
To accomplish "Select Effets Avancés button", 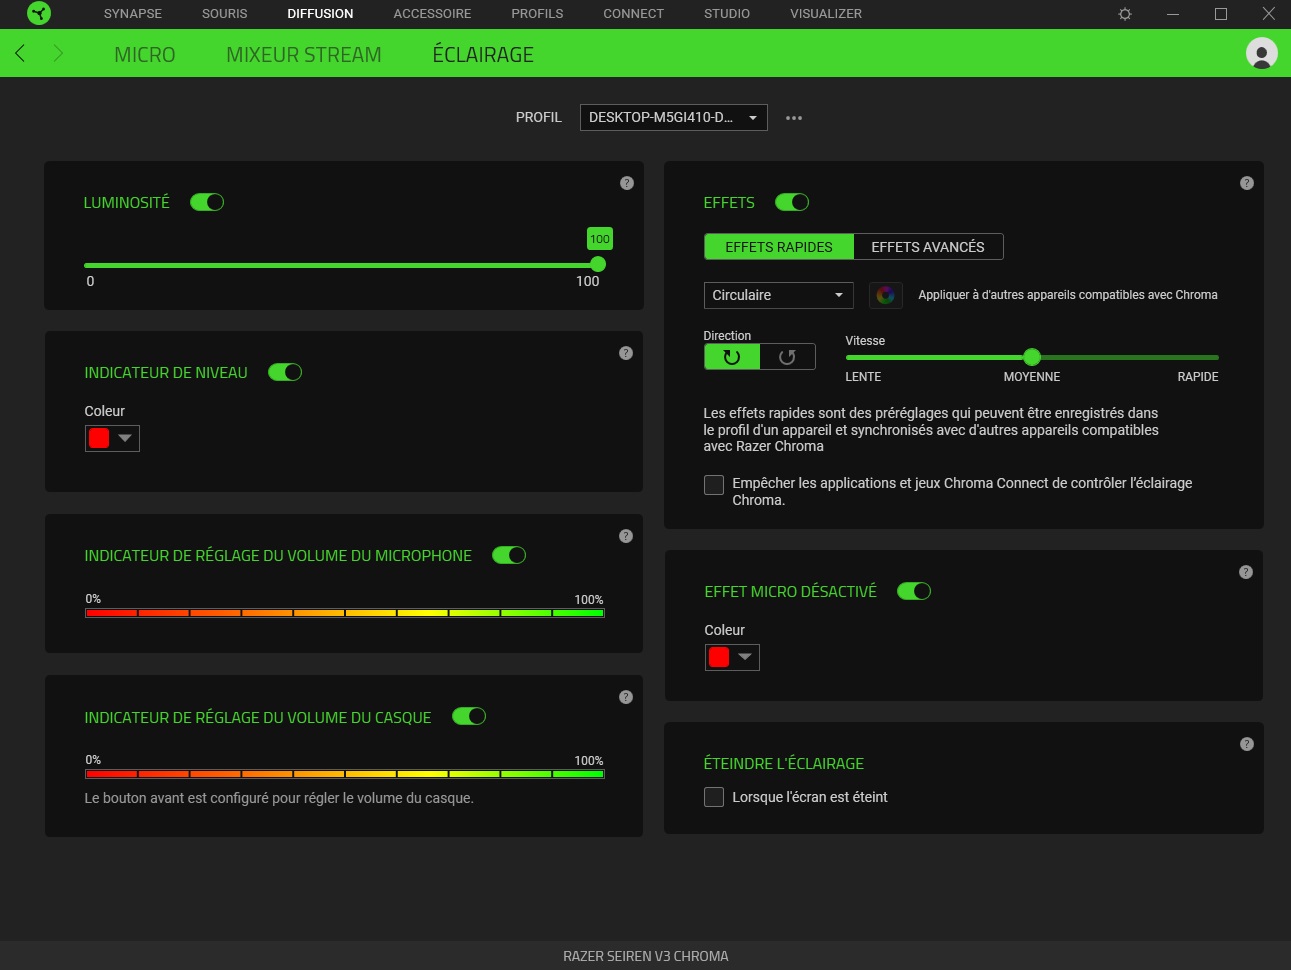I will pyautogui.click(x=928, y=247).
